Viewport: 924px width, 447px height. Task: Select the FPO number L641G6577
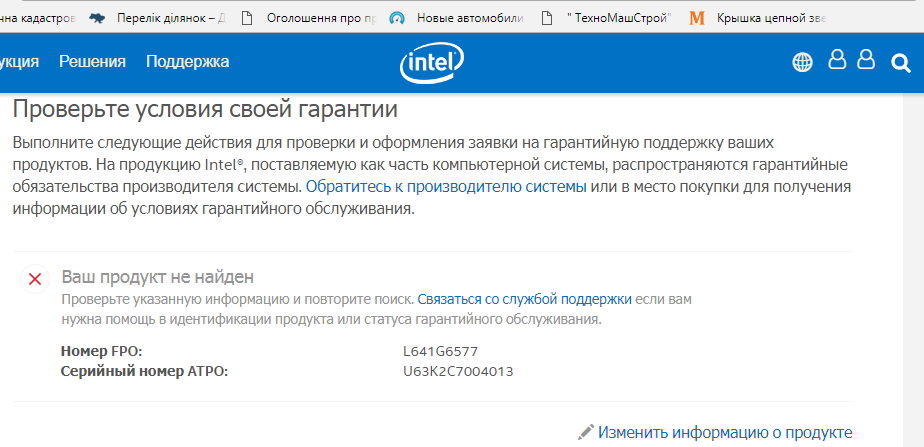click(440, 352)
